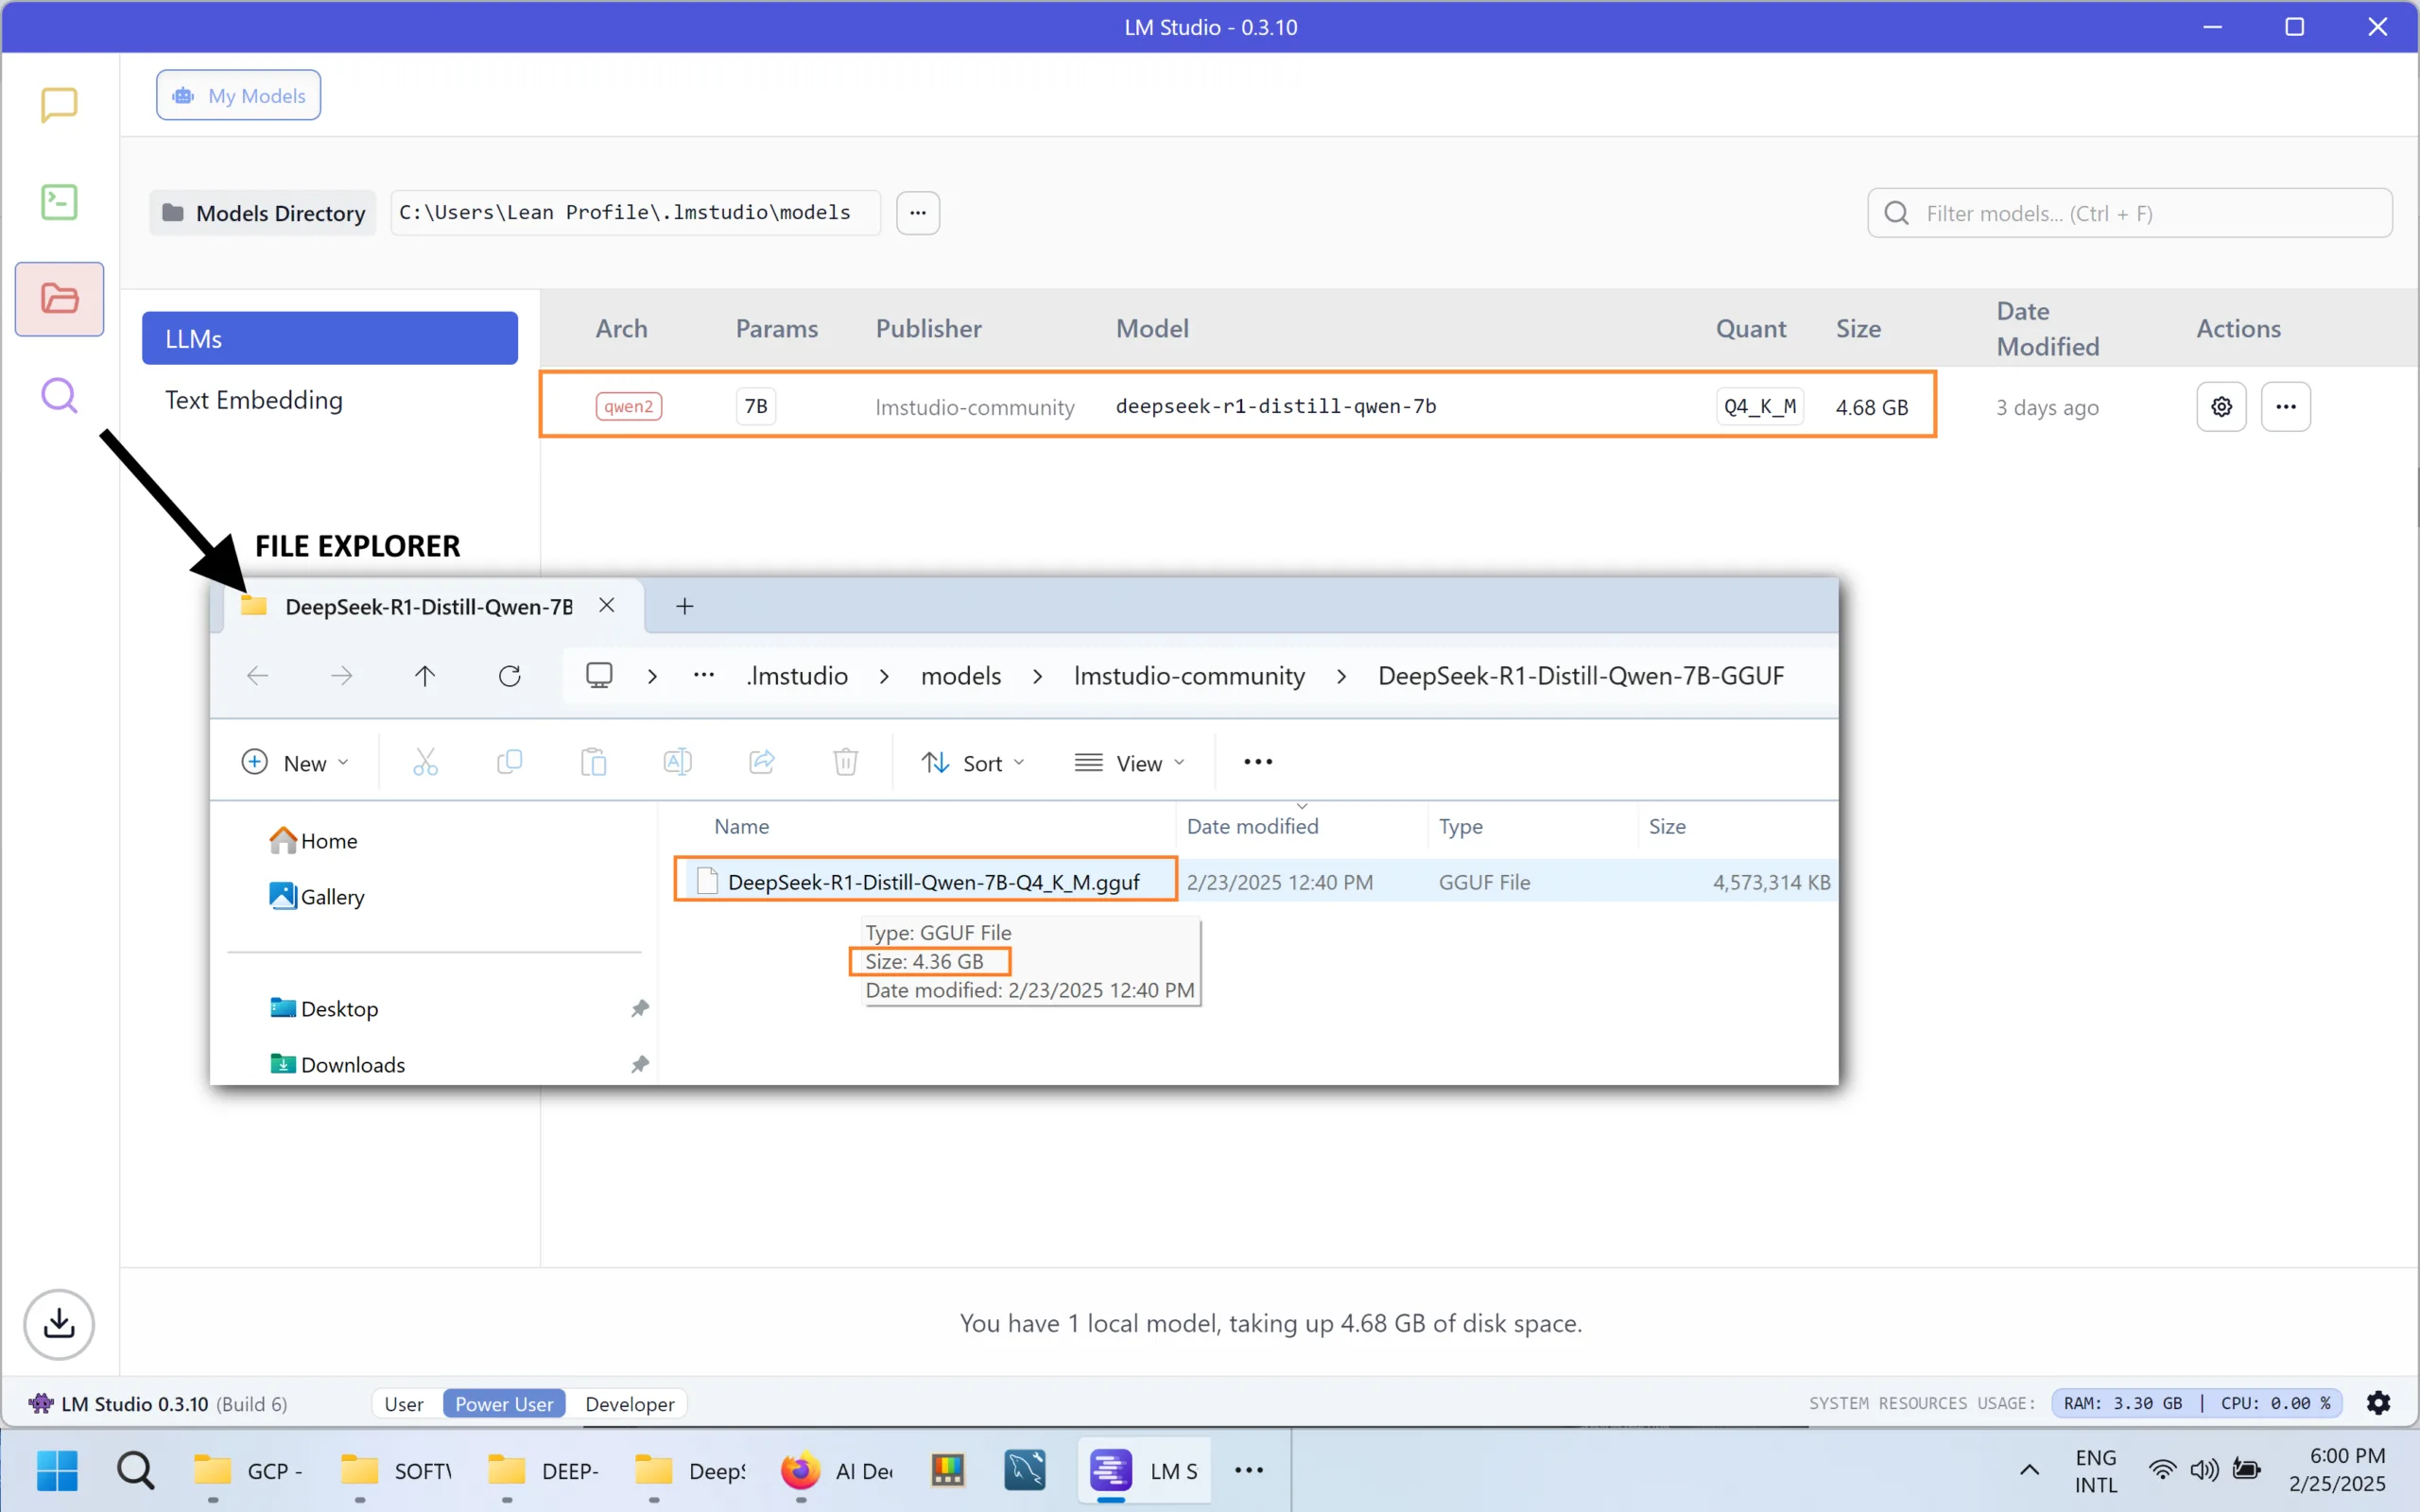Open the My Models folder view icon
This screenshot has width=2420, height=1512.
pyautogui.click(x=59, y=298)
